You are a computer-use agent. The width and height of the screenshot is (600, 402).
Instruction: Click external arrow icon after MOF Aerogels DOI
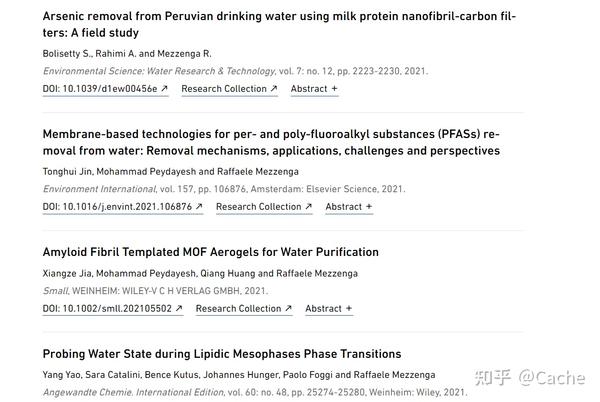179,309
